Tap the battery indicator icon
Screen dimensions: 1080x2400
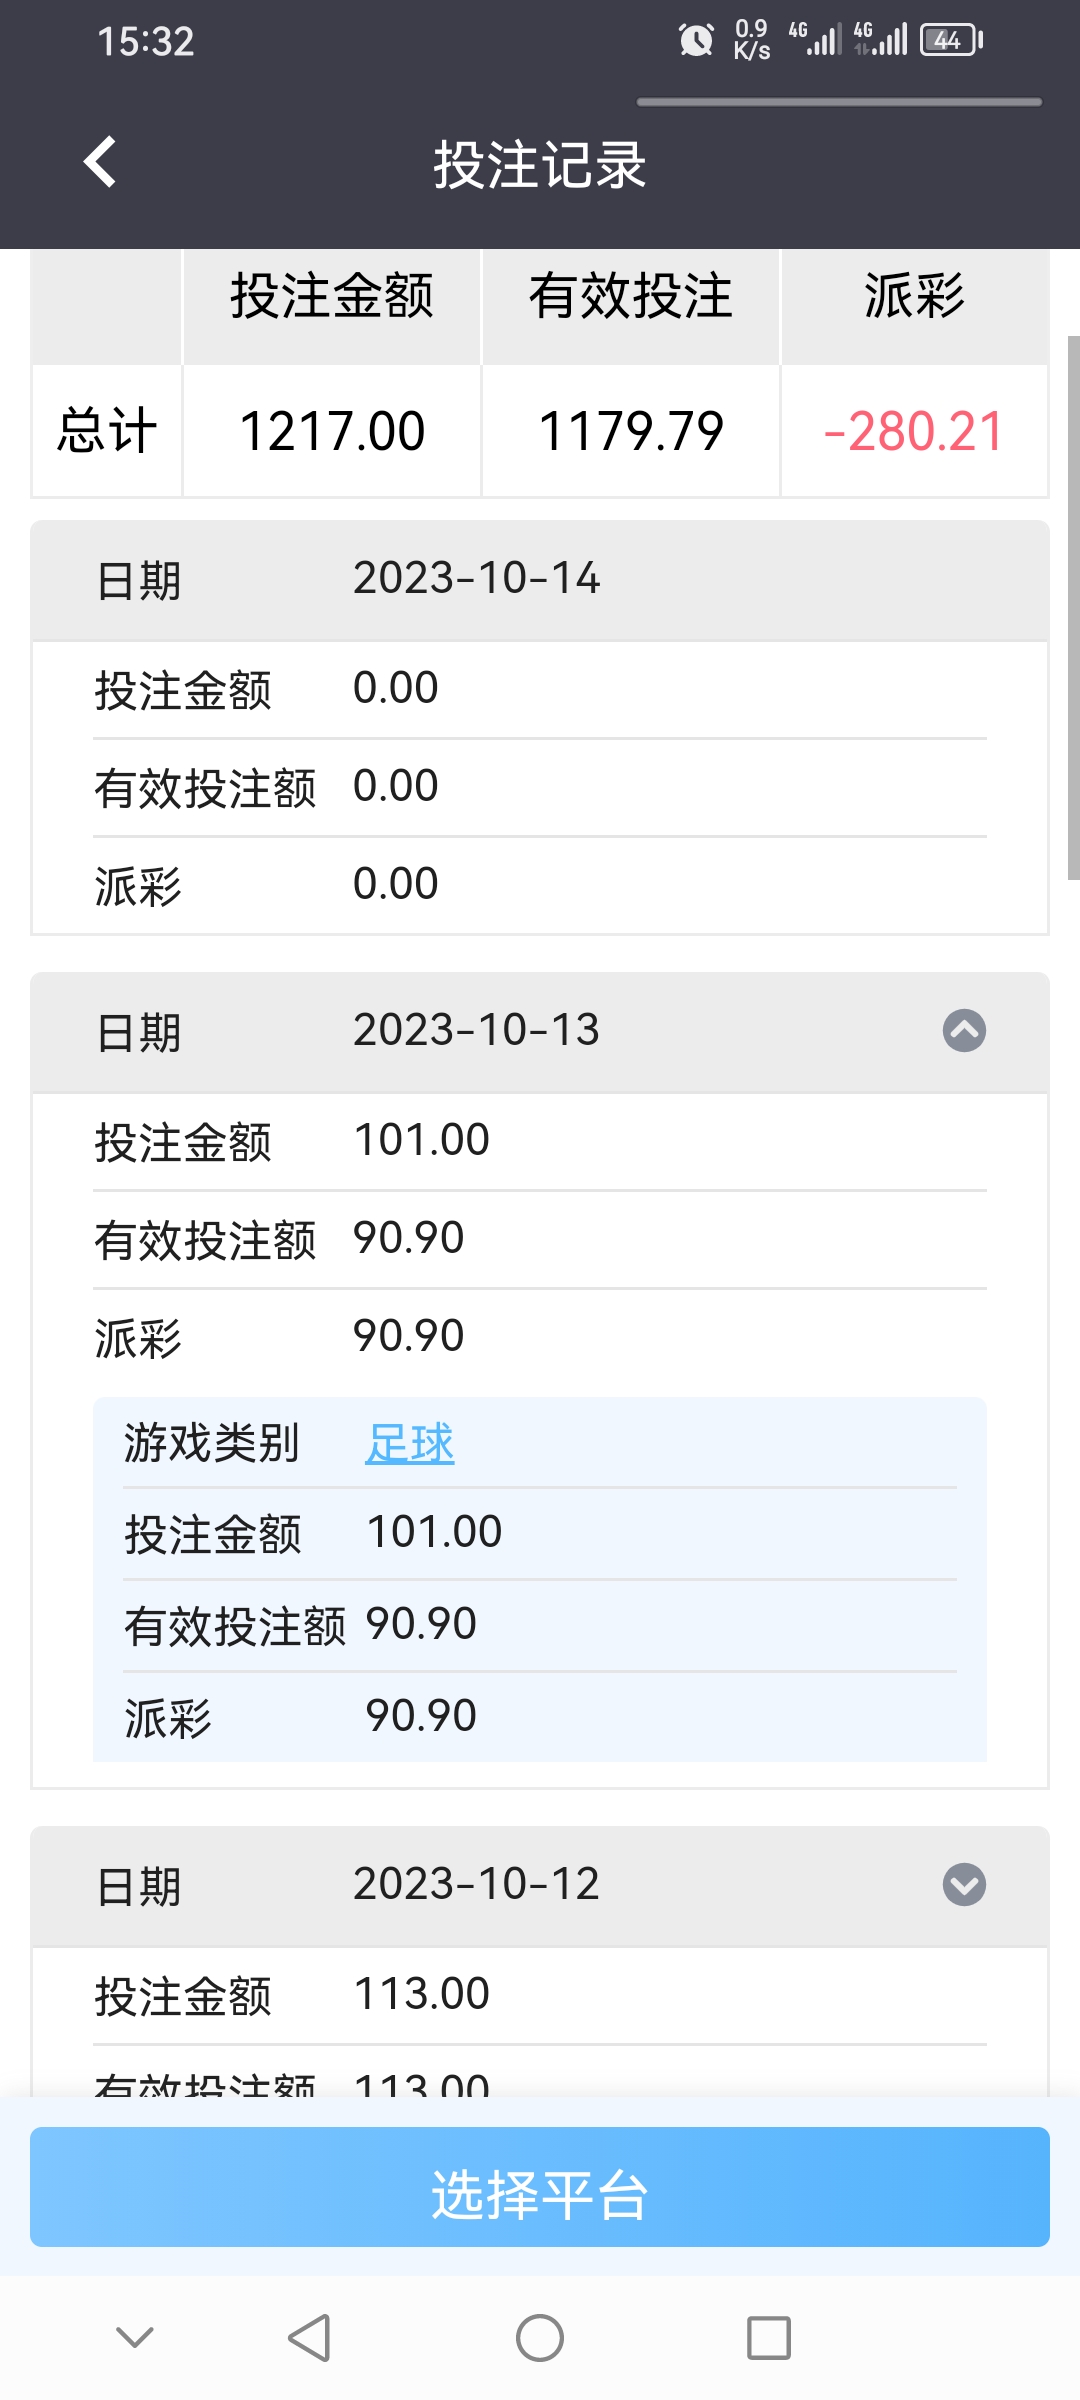(952, 40)
